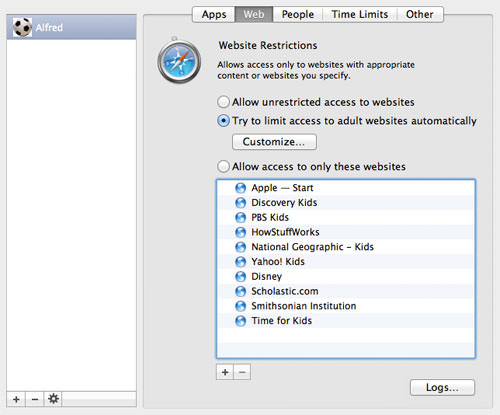500x415 pixels.
Task: Click globe icon beside Apple — Start
Action: click(x=240, y=188)
